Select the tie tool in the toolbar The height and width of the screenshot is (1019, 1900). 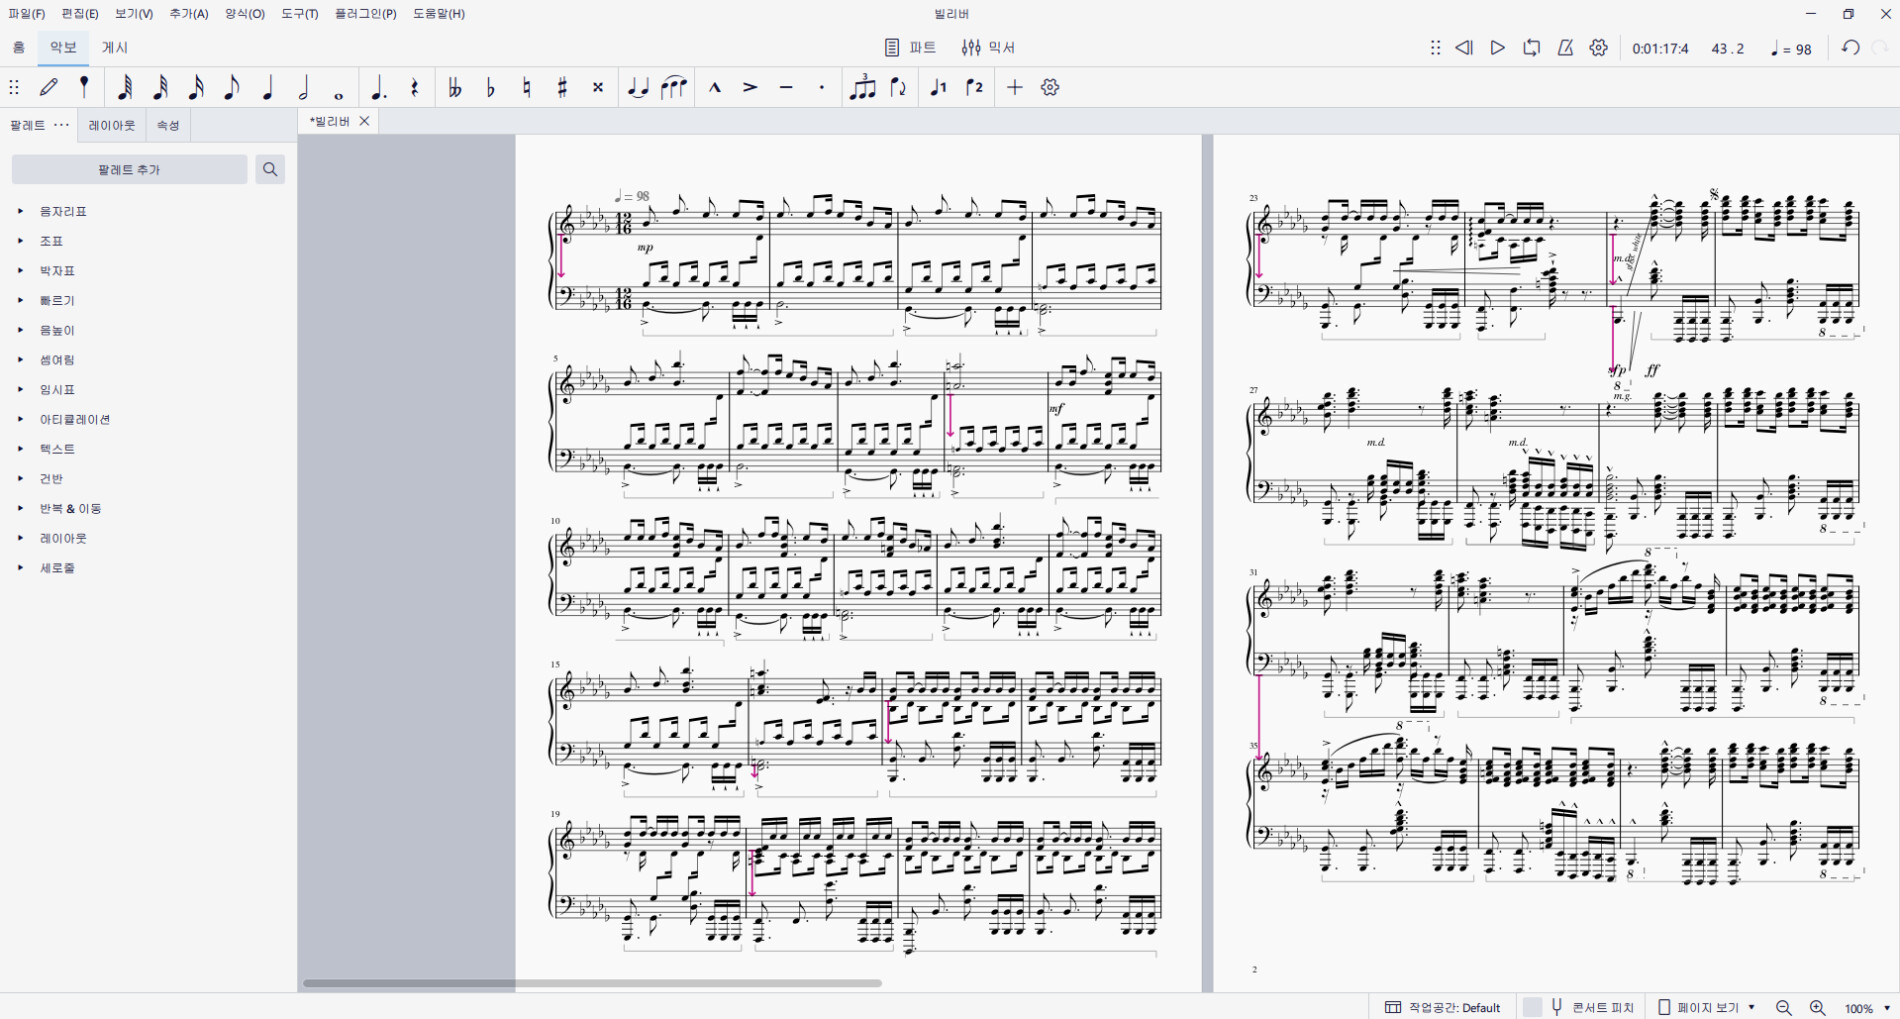[x=637, y=88]
